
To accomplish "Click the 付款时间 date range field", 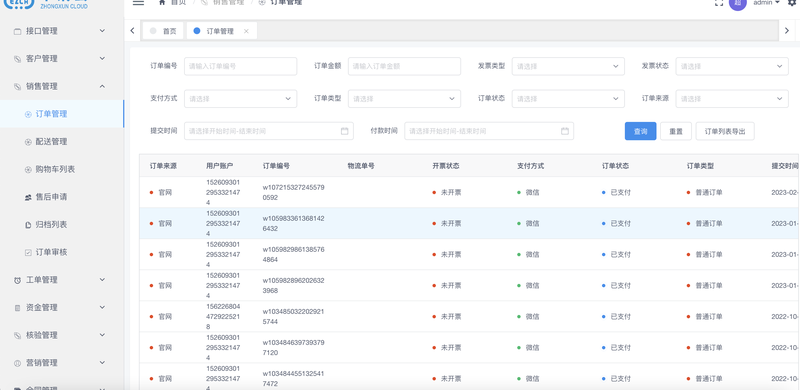I will [x=489, y=131].
